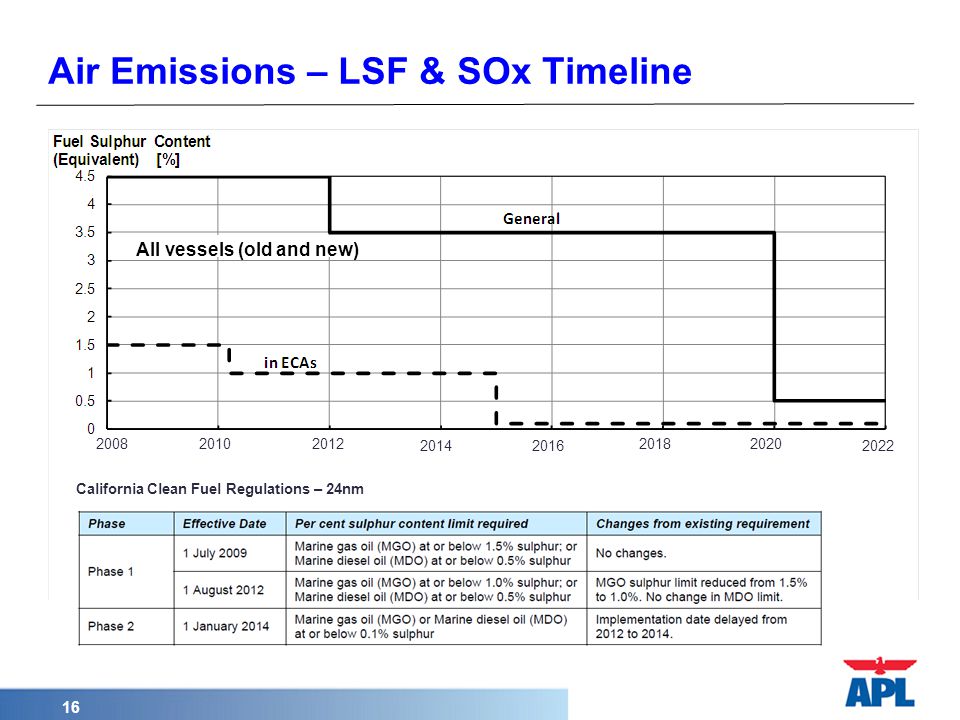
Task: Click the 2014 x-axis label
Action: [435, 446]
